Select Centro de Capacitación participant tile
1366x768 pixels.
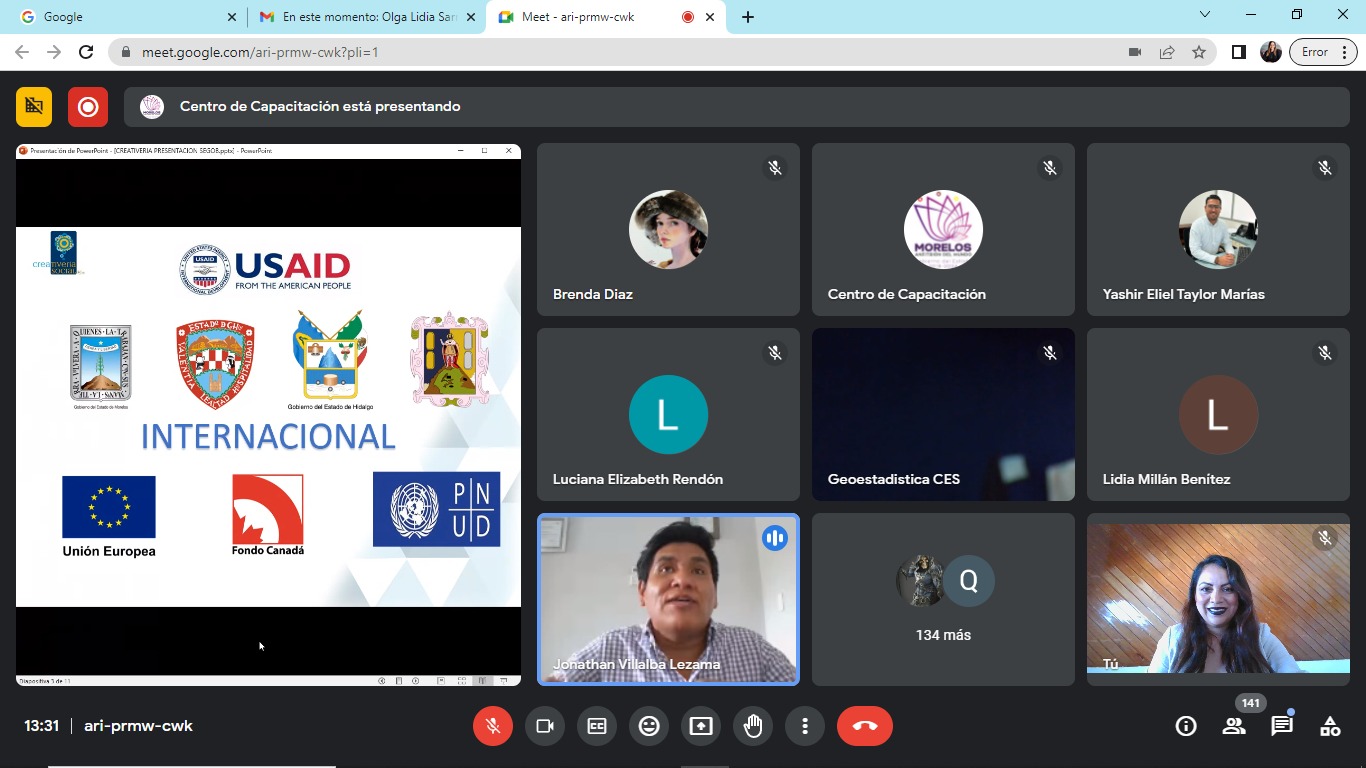pyautogui.click(x=943, y=229)
